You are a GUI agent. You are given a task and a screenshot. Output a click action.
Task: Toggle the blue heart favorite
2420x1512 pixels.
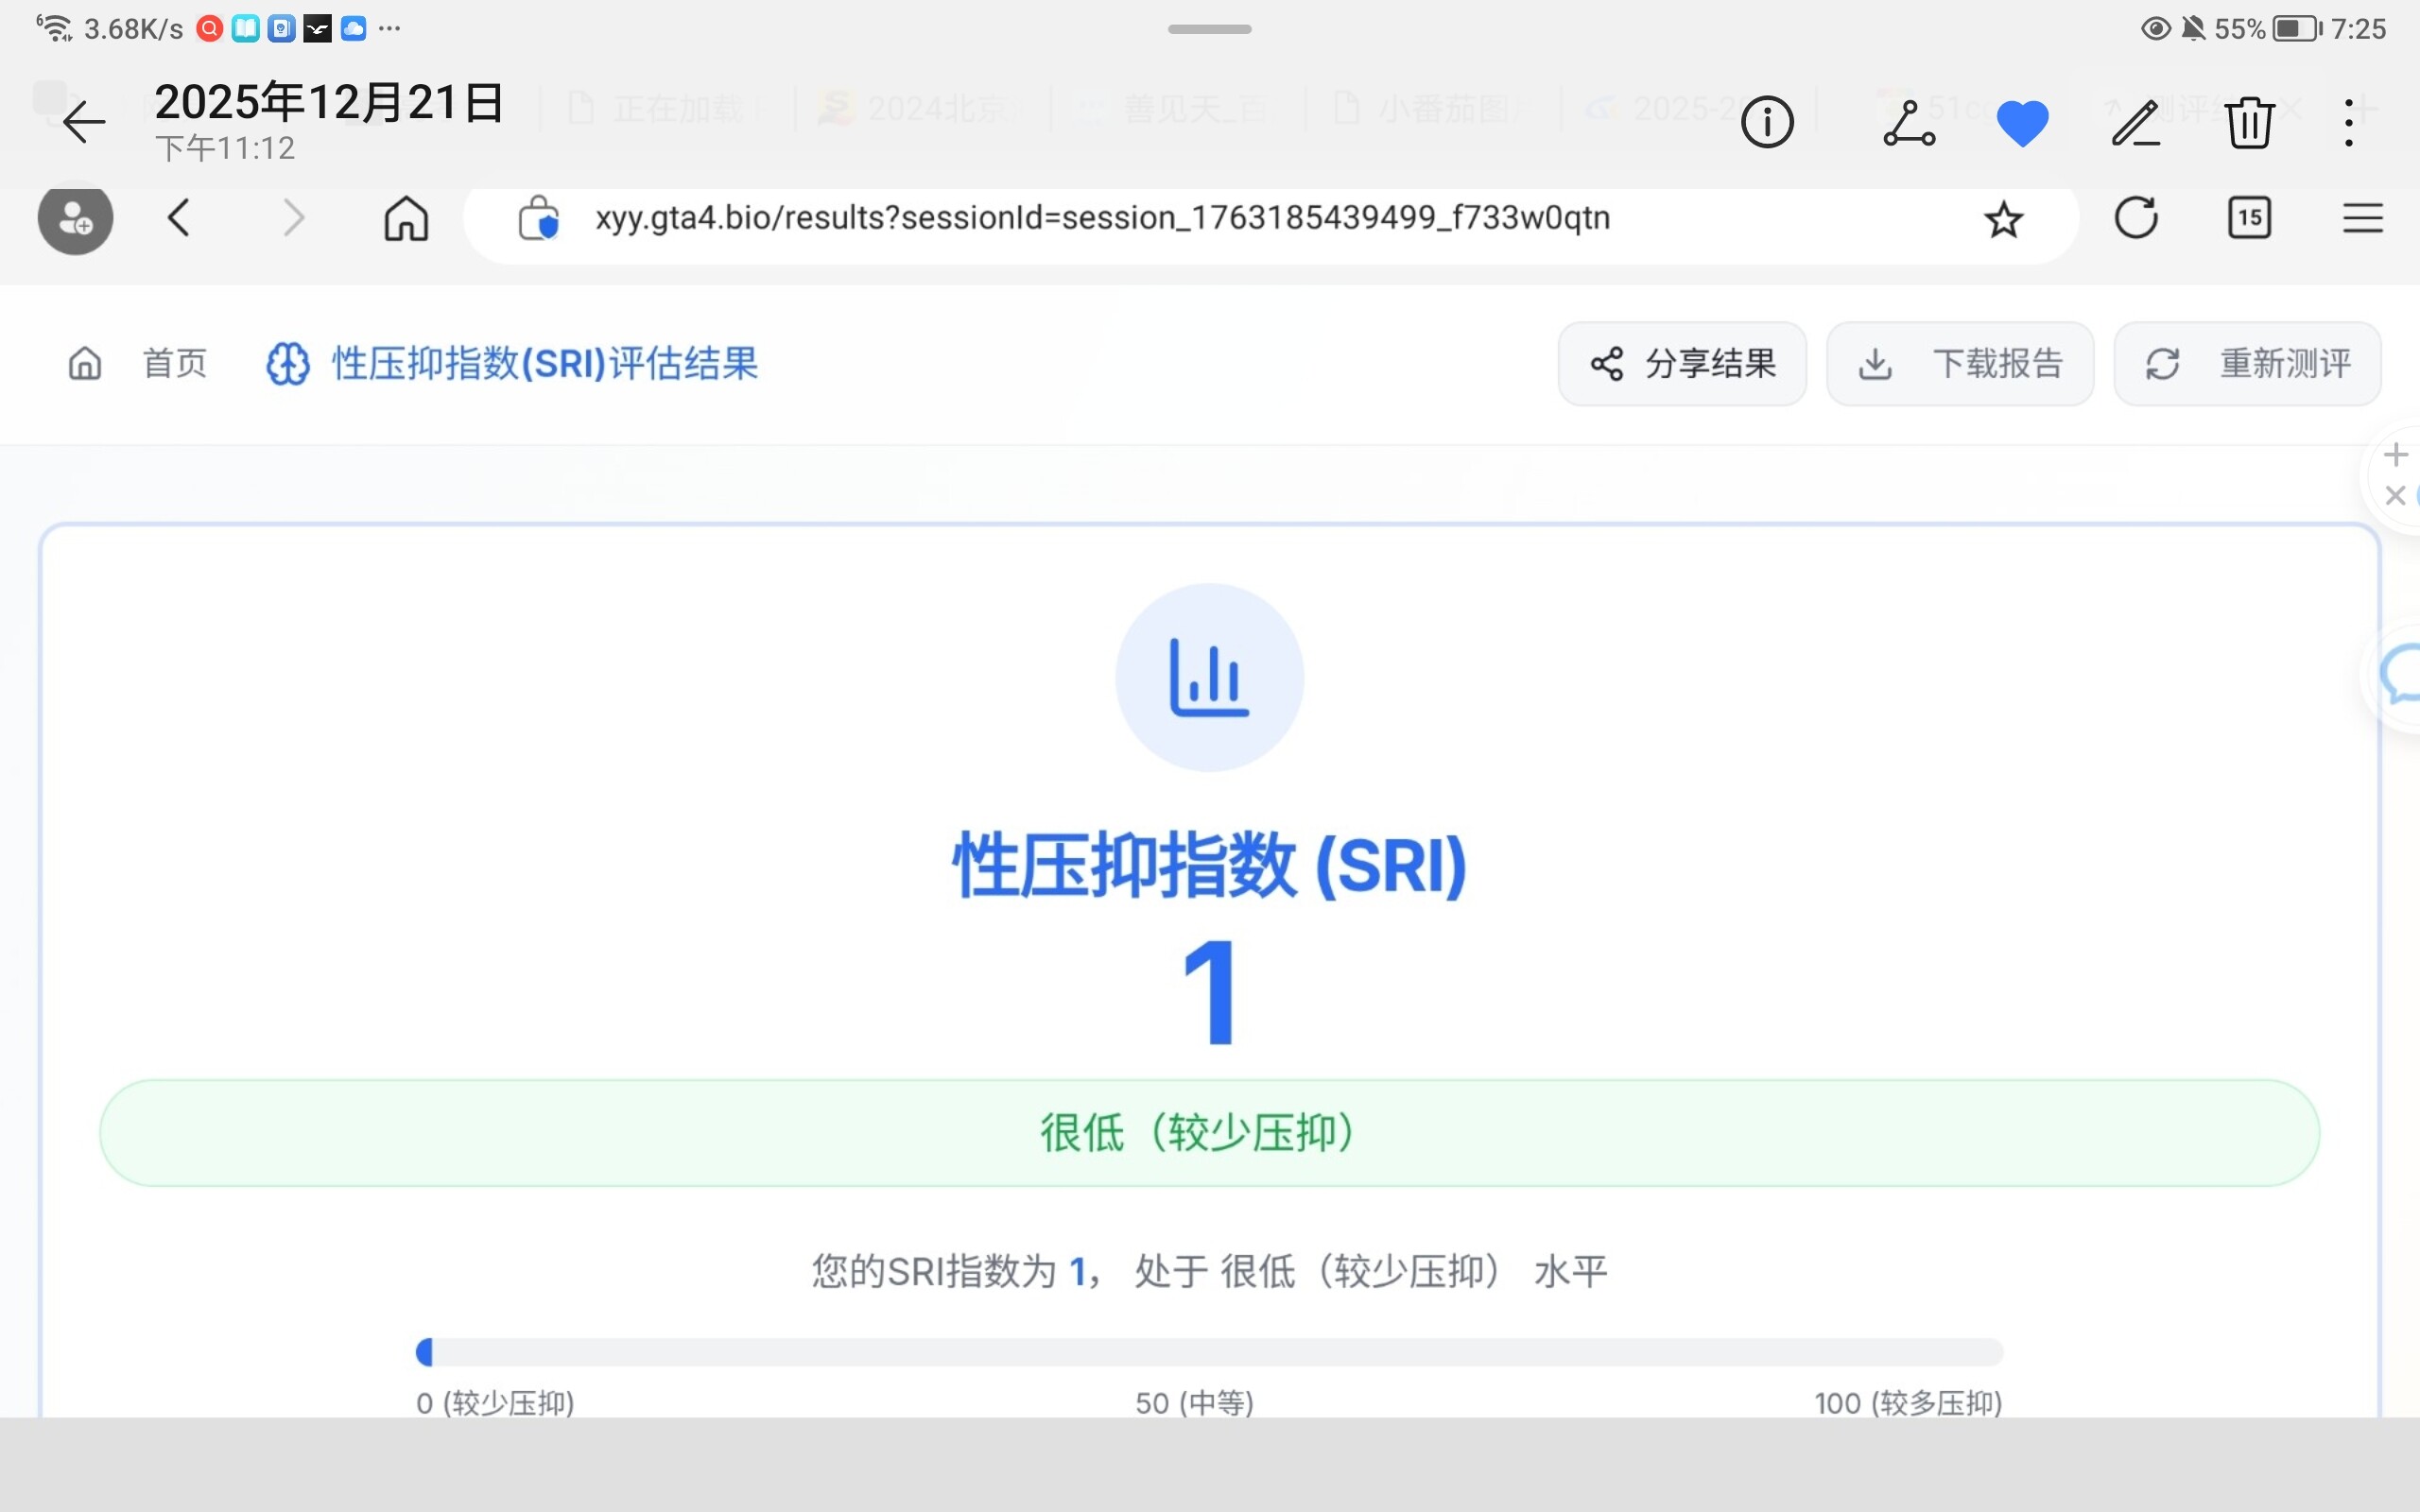[2022, 124]
